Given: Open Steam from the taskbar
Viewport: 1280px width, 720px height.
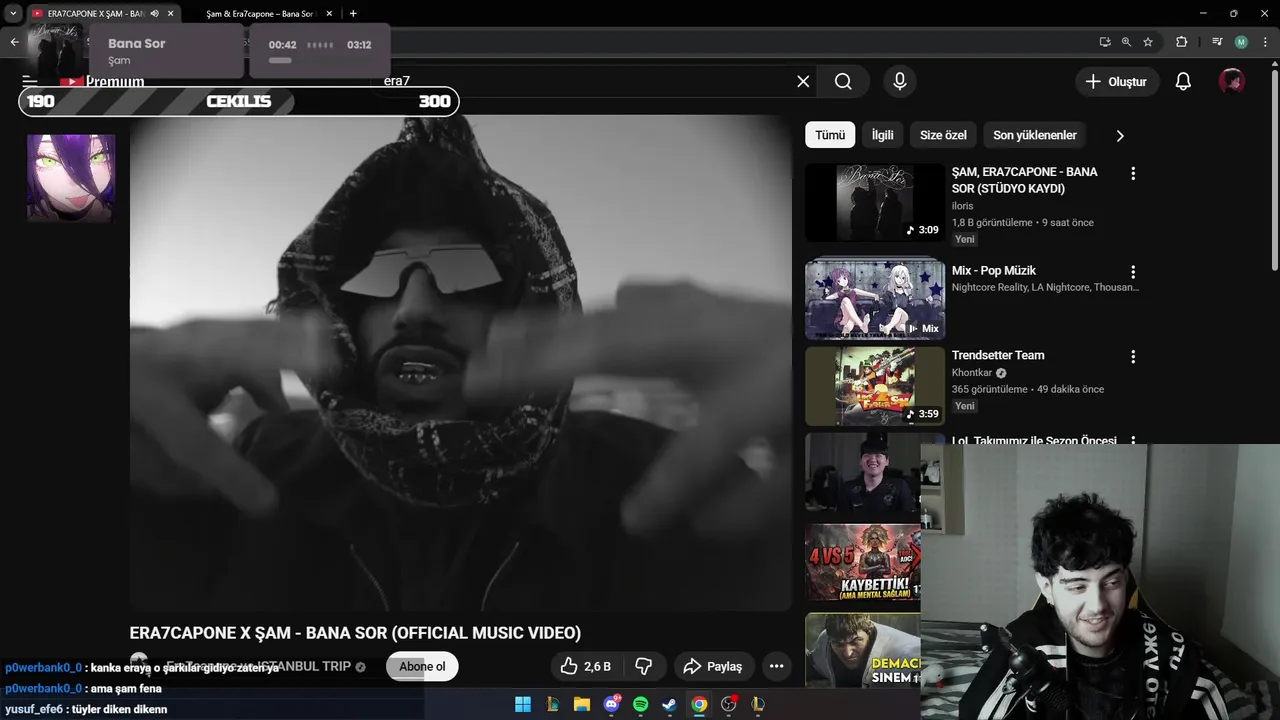Looking at the screenshot, I should [670, 704].
